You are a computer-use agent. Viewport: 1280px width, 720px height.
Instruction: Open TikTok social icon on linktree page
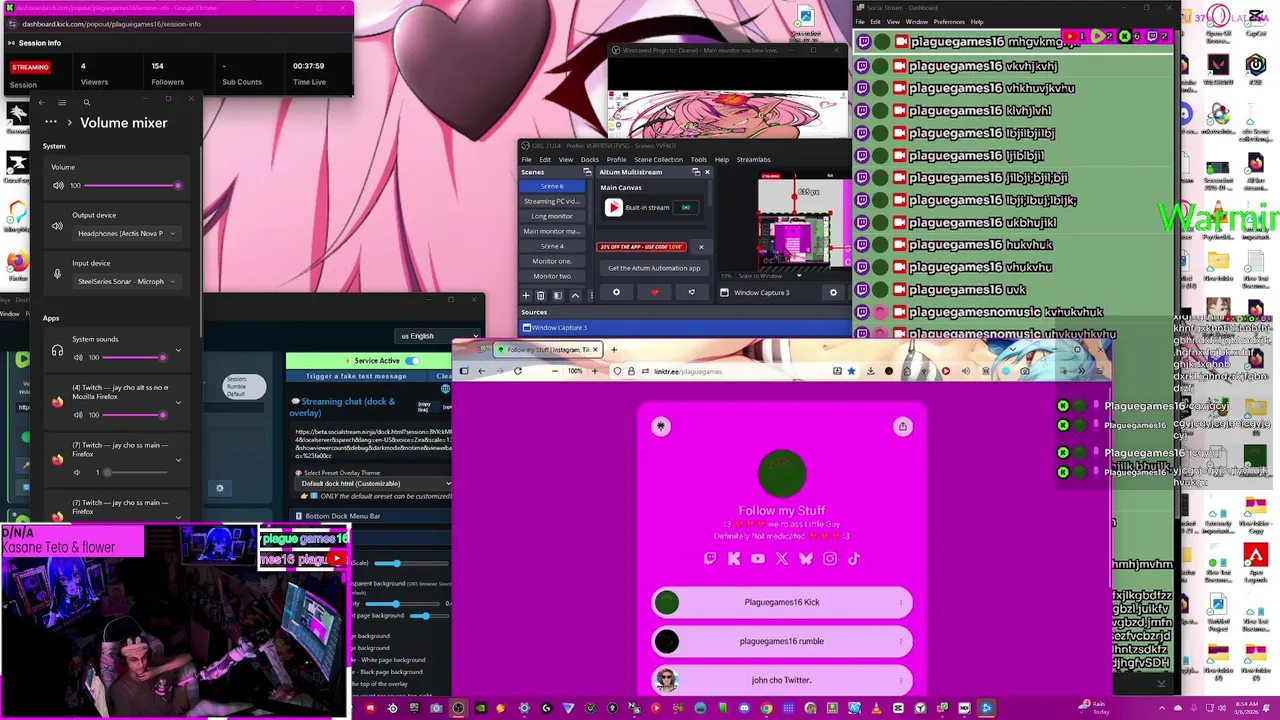[x=854, y=559]
